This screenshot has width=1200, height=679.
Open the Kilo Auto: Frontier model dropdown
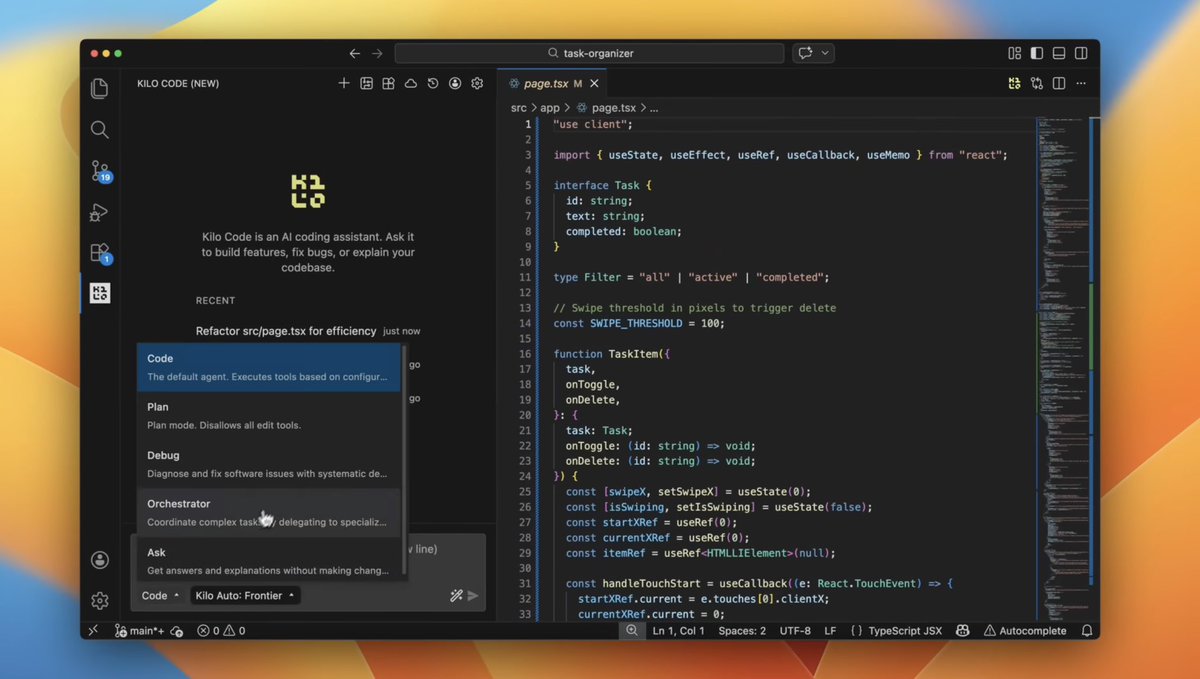tap(245, 595)
